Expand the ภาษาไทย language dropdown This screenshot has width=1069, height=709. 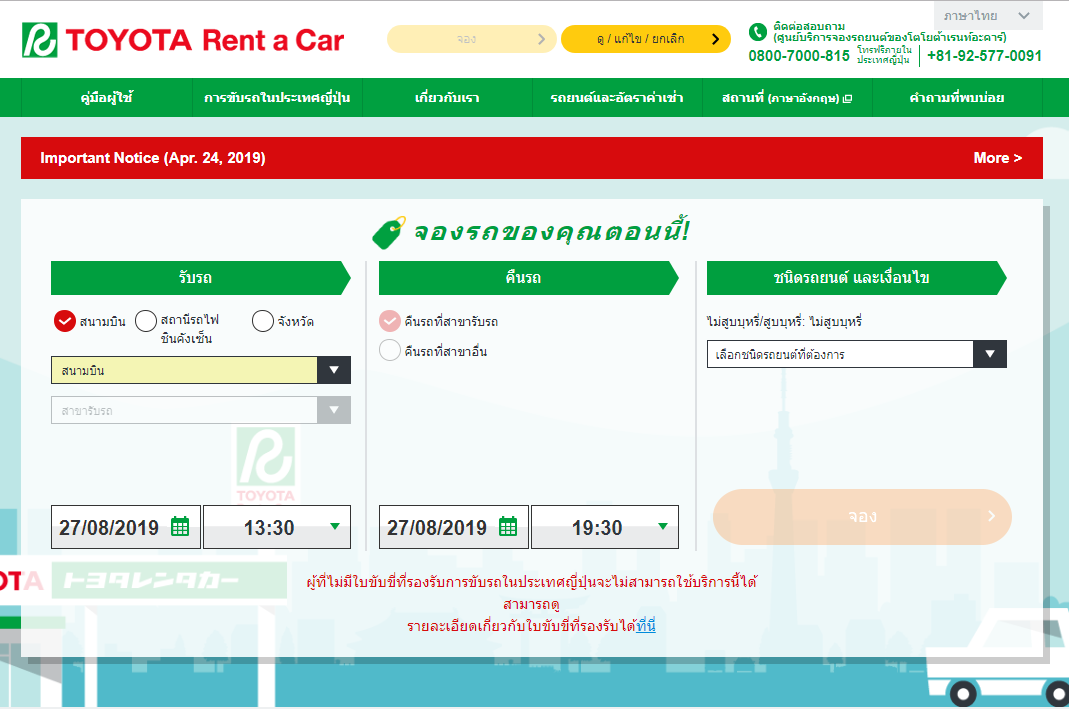tap(987, 16)
